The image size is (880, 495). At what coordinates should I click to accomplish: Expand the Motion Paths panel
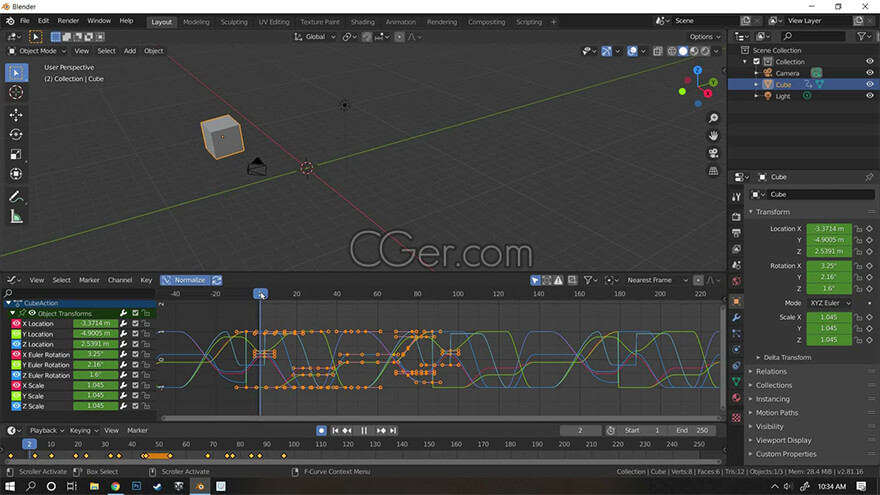776,413
